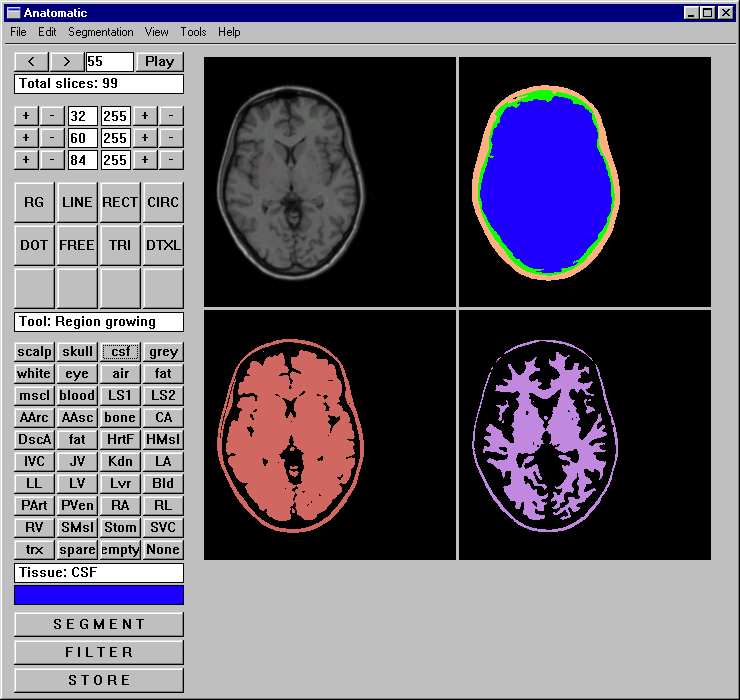Image resolution: width=740 pixels, height=700 pixels.
Task: Select the RG region growing tool
Action: click(34, 202)
